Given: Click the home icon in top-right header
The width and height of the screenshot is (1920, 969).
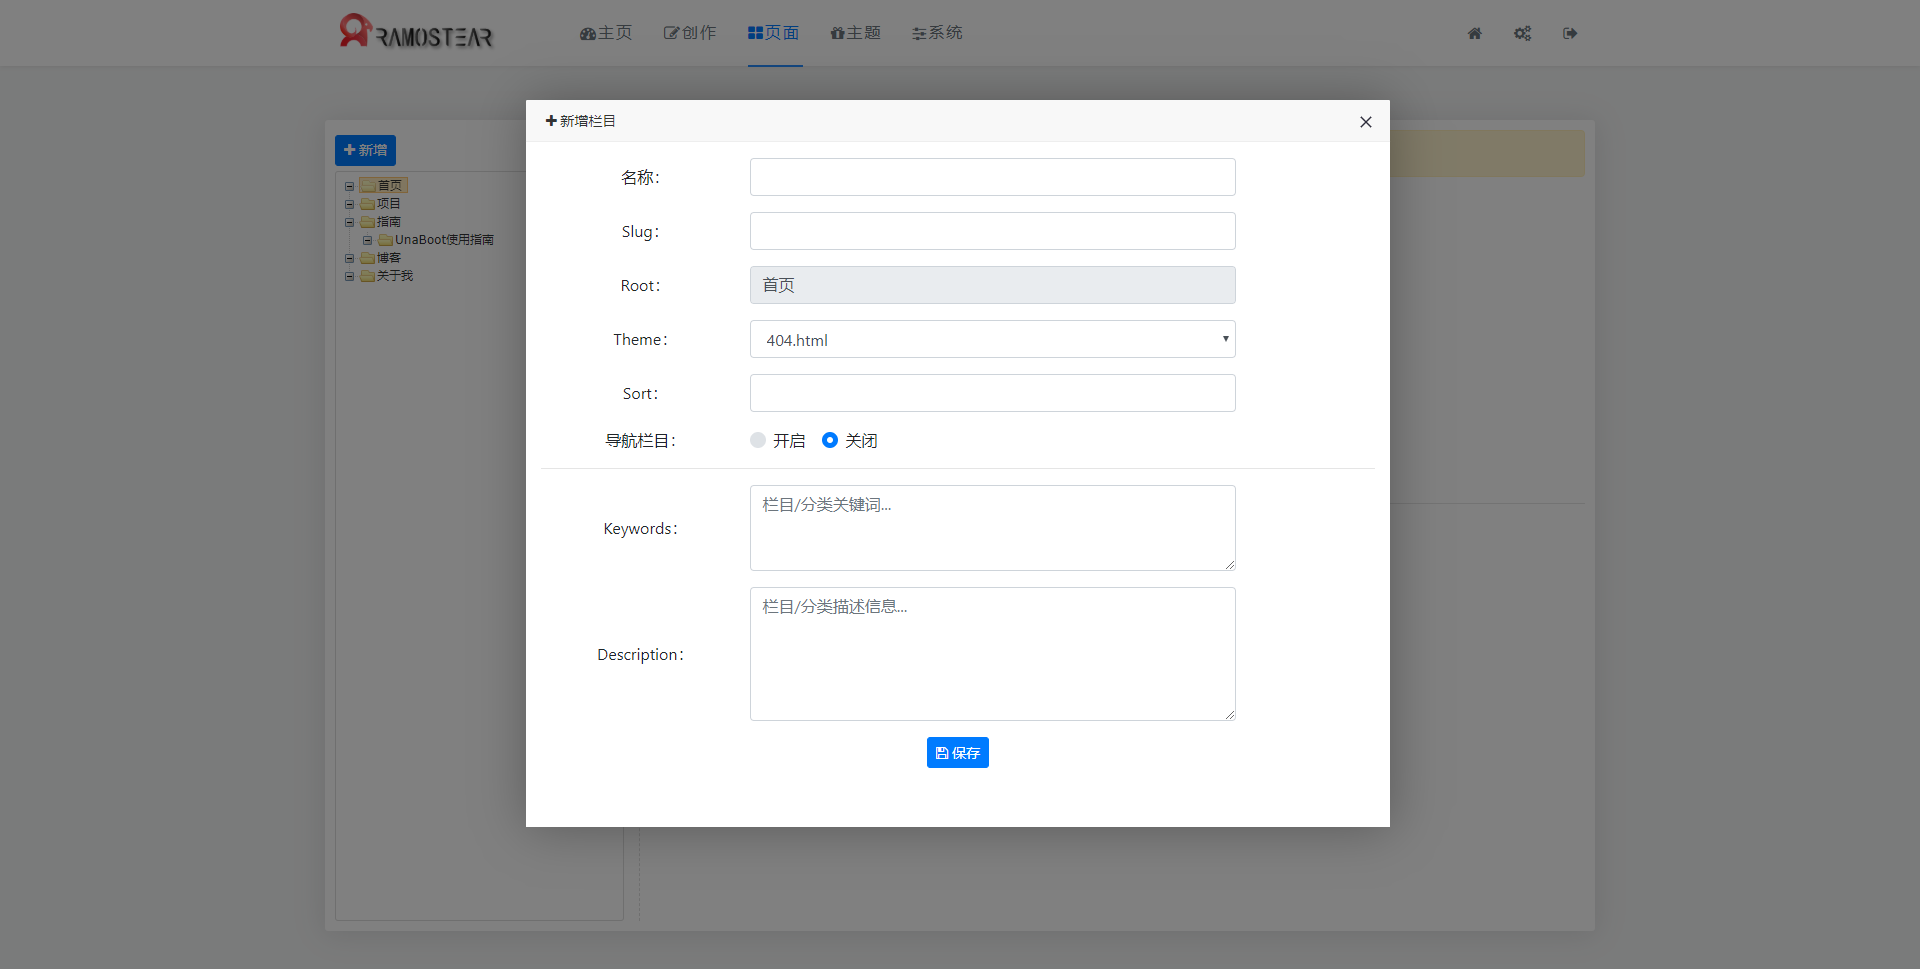Looking at the screenshot, I should [x=1474, y=34].
